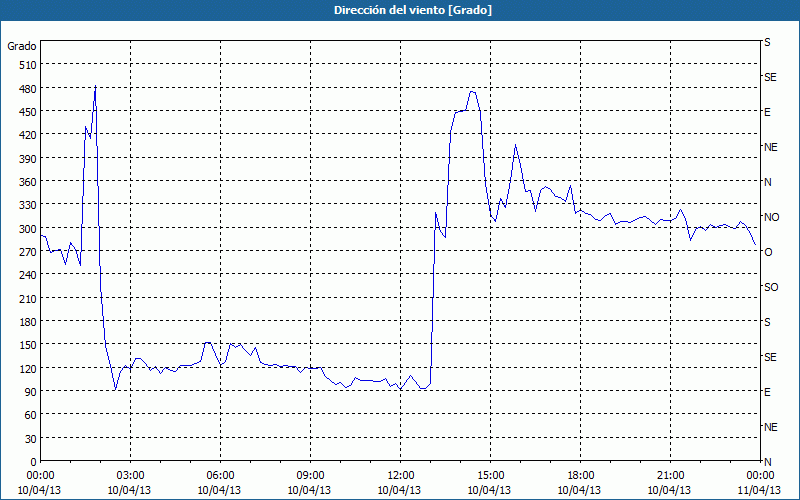Select the 'S' compass label level with 180
This screenshot has width=800, height=500.
point(767,322)
